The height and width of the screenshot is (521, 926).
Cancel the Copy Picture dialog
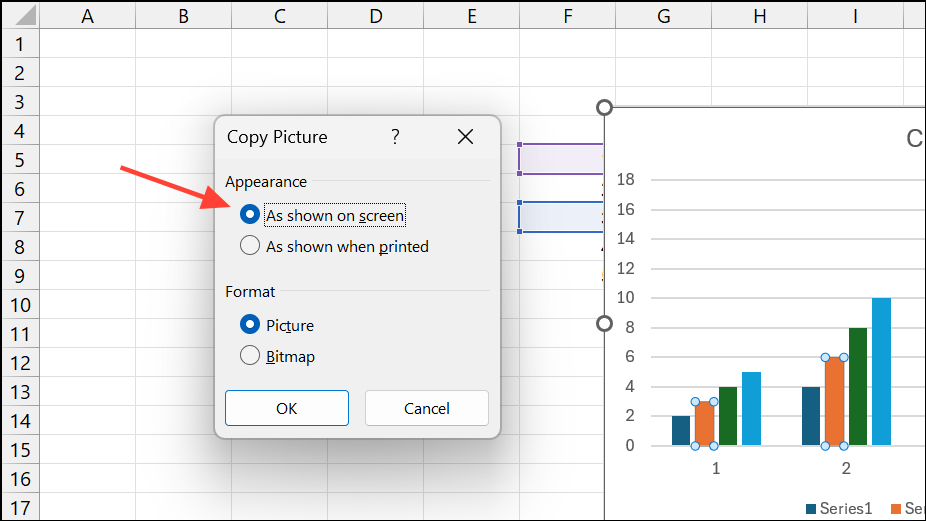click(427, 408)
